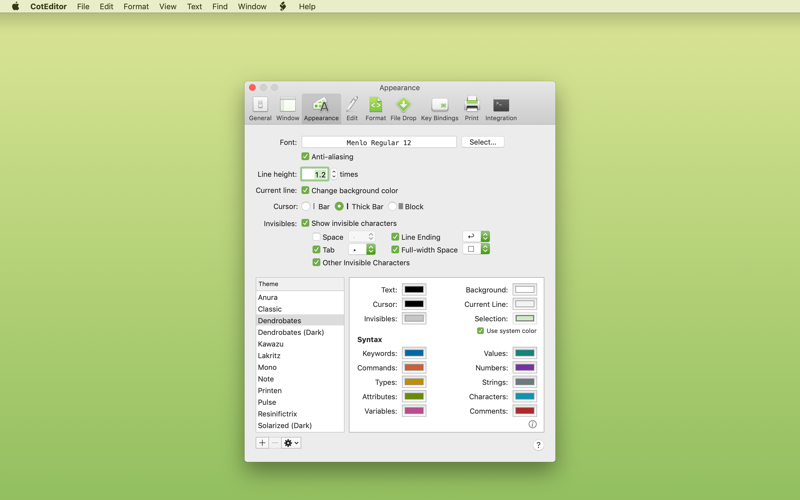
Task: Open the General preferences pane
Action: 260,109
